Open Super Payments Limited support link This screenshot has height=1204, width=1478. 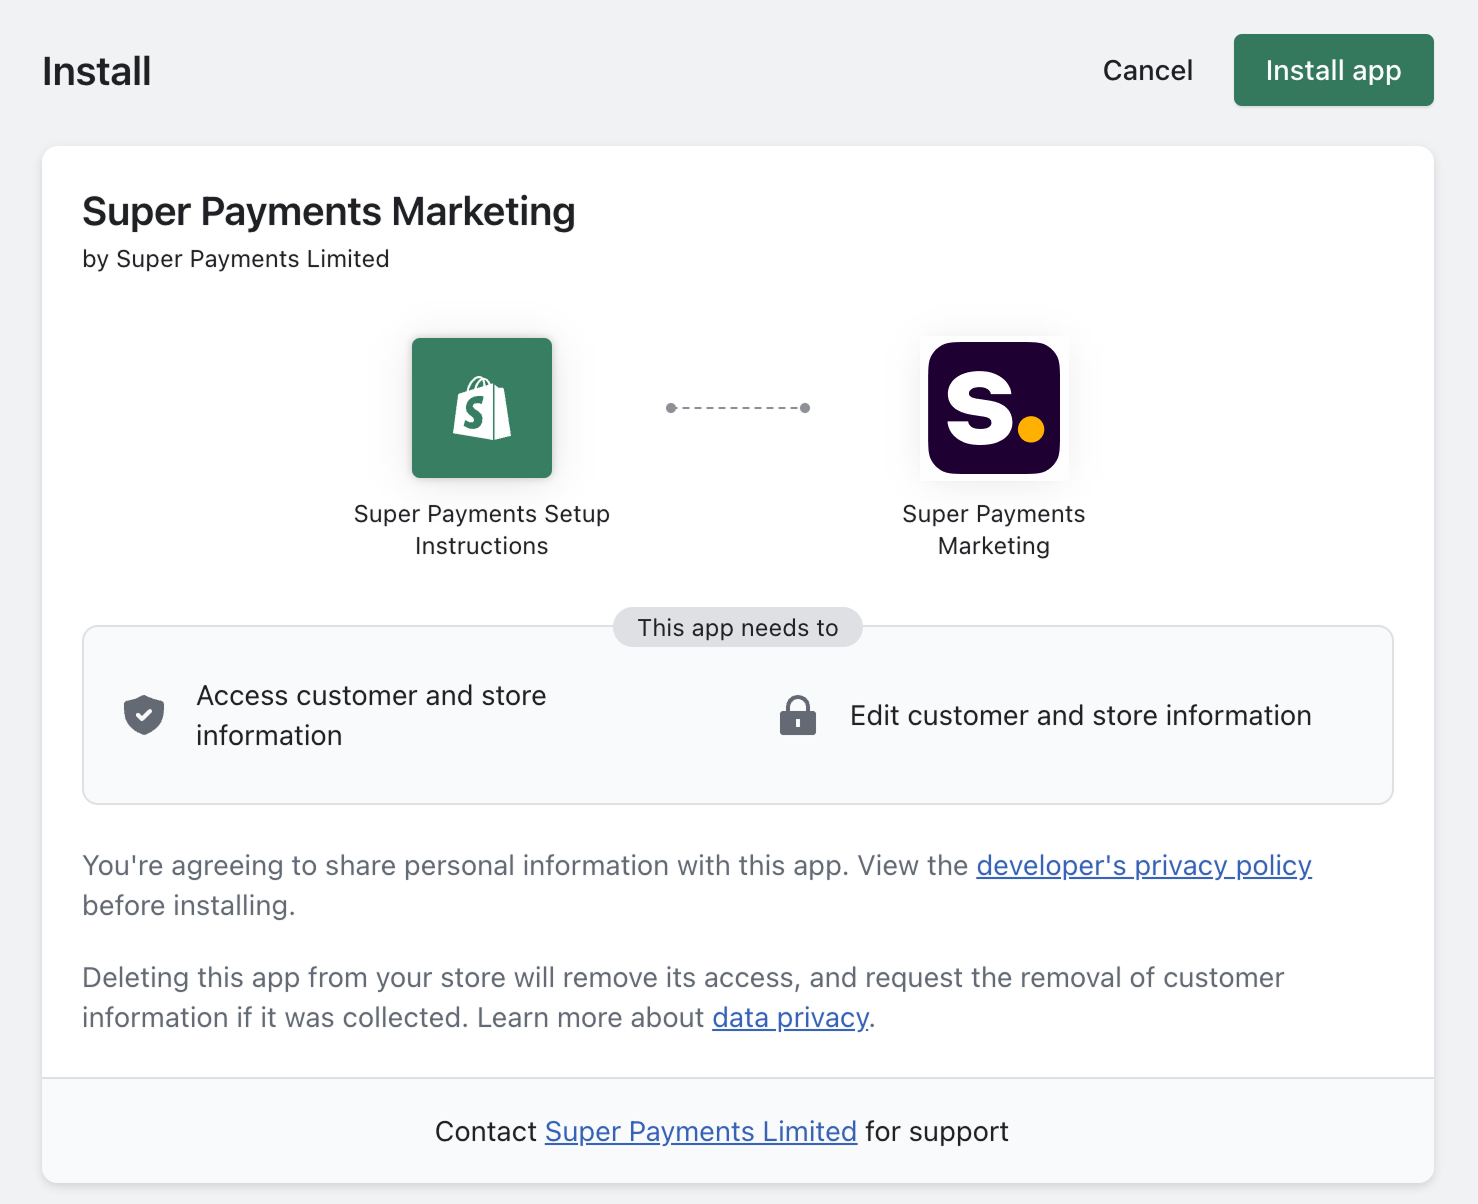(701, 1132)
